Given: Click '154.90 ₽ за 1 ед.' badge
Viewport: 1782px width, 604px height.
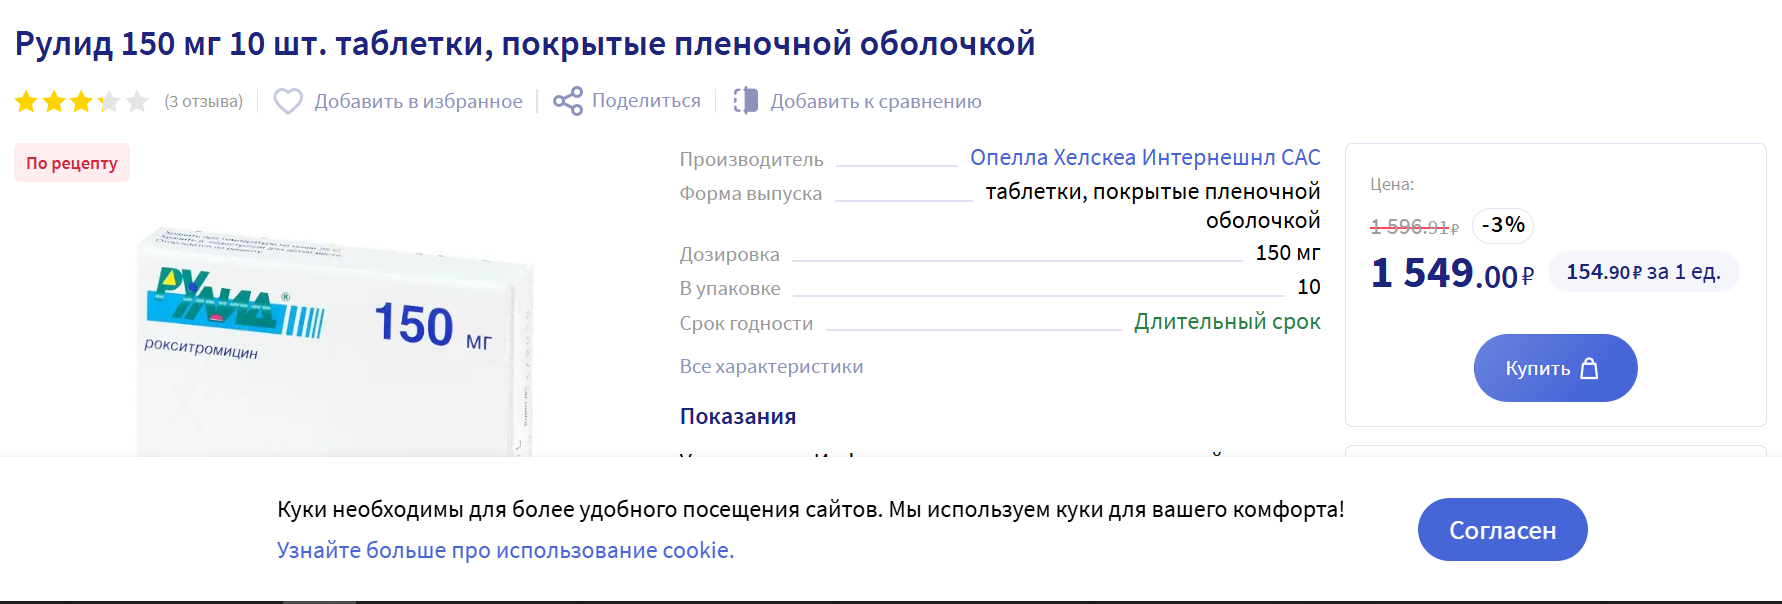Looking at the screenshot, I should tap(1643, 272).
